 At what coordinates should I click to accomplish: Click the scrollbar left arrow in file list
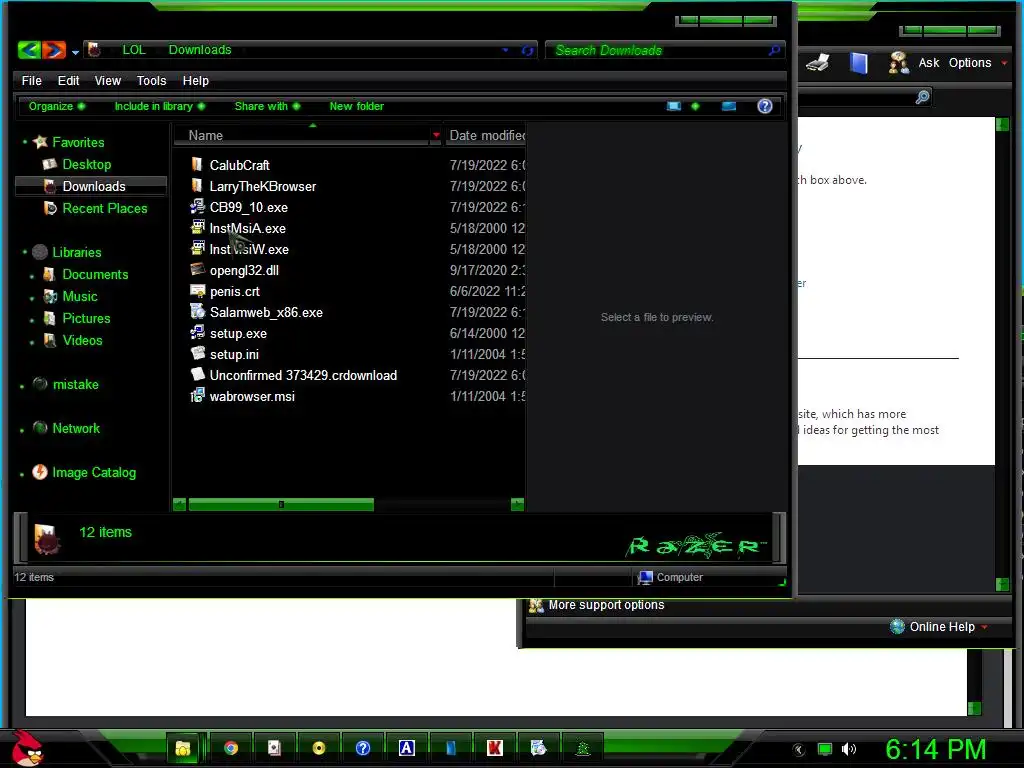tap(180, 504)
